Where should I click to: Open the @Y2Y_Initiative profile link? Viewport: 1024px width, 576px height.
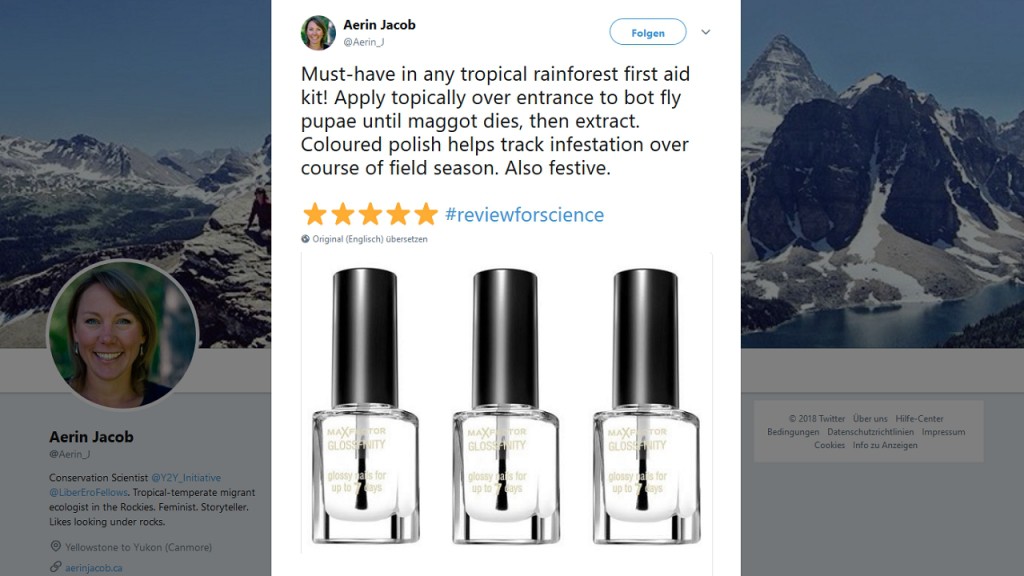[x=186, y=477]
